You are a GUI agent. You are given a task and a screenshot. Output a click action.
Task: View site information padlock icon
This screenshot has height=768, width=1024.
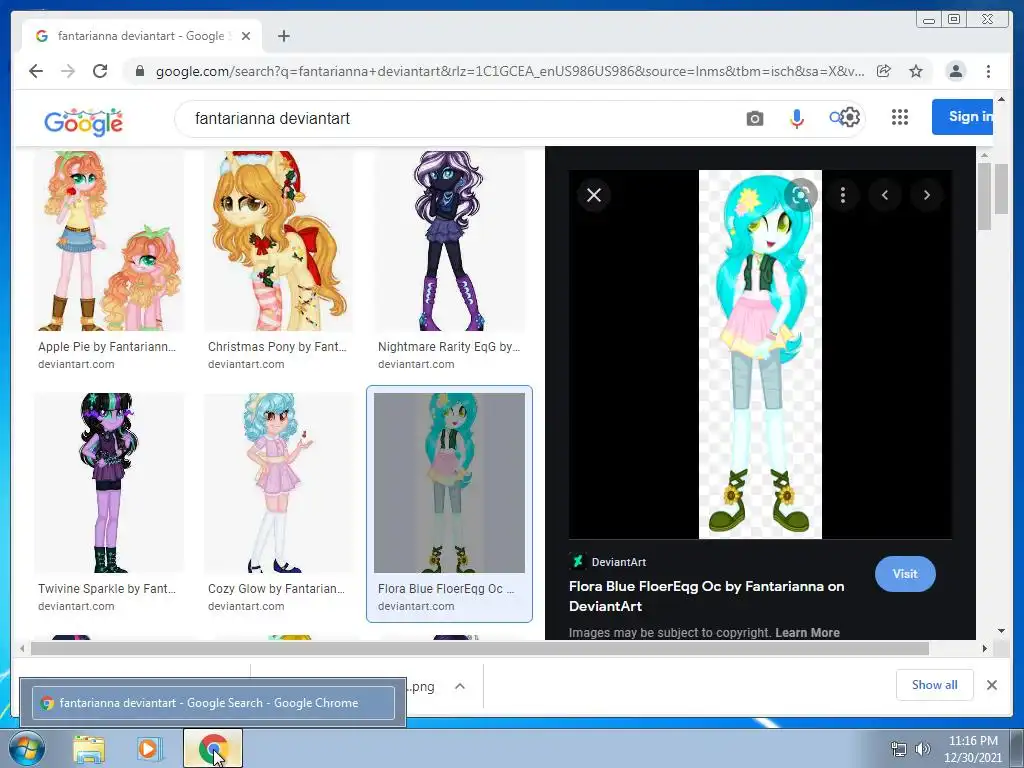tap(139, 71)
